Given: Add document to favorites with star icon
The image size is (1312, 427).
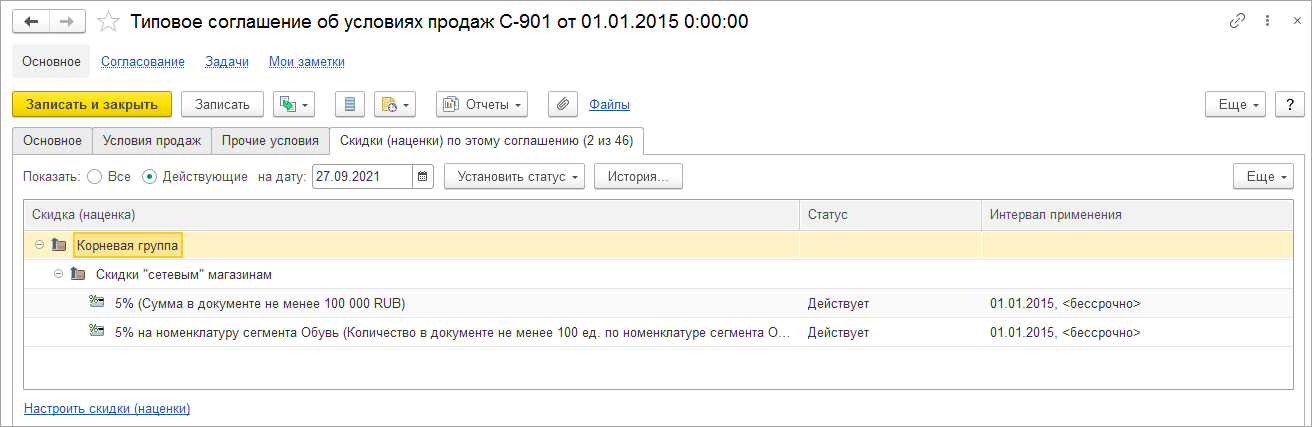Looking at the screenshot, I should [108, 21].
